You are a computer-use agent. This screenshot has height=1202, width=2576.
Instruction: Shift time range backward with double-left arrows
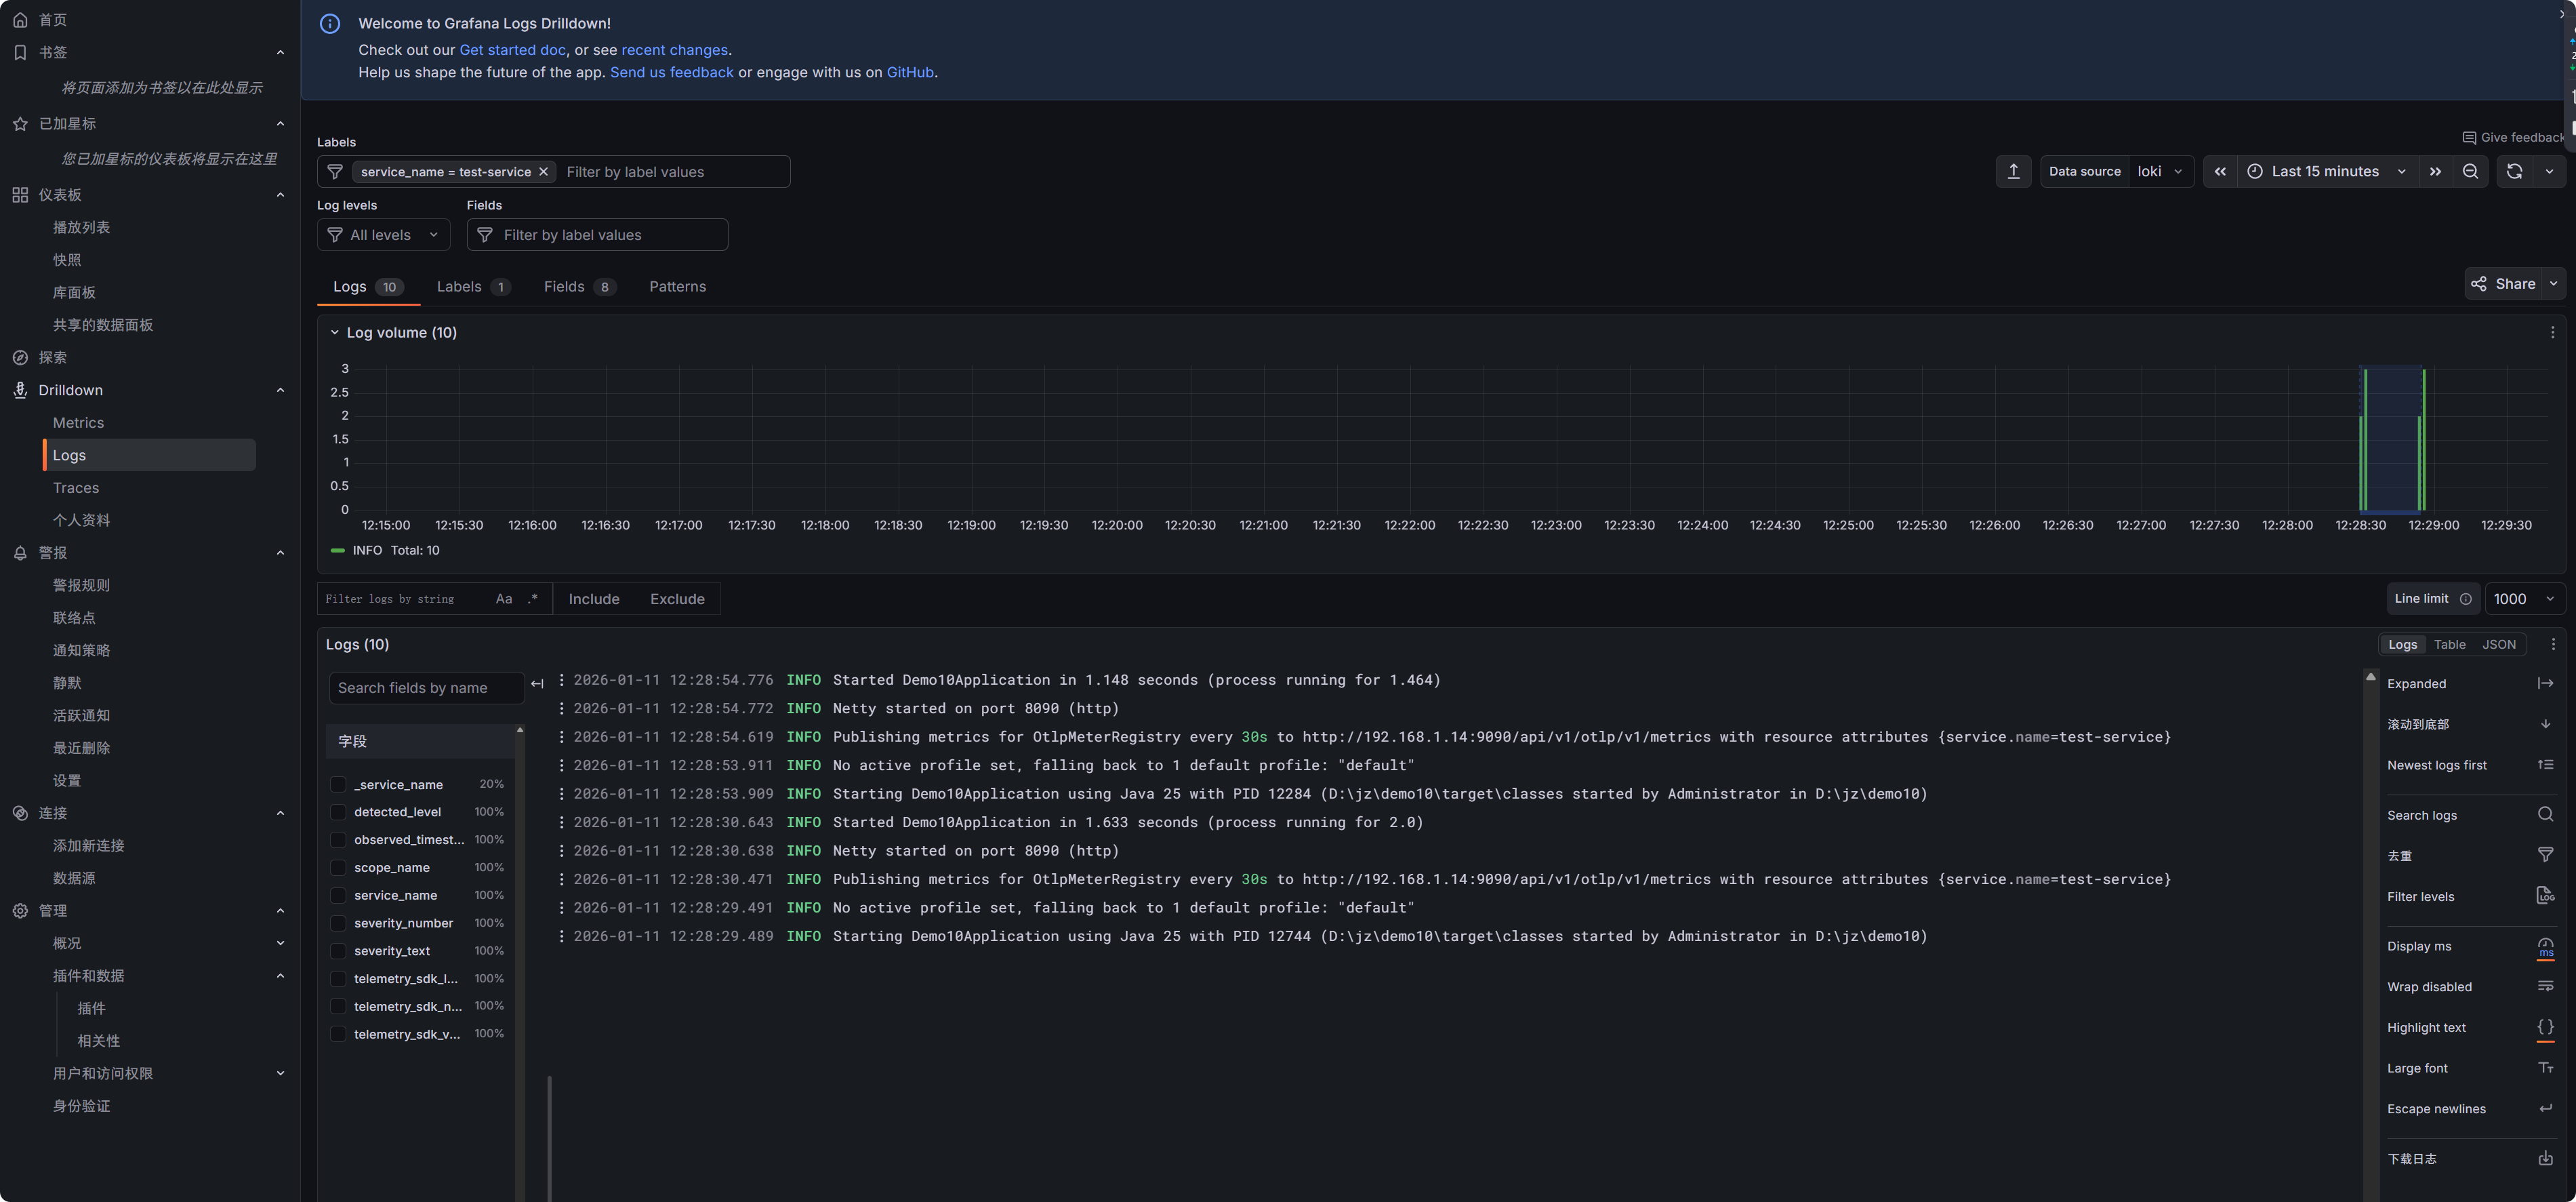2219,172
